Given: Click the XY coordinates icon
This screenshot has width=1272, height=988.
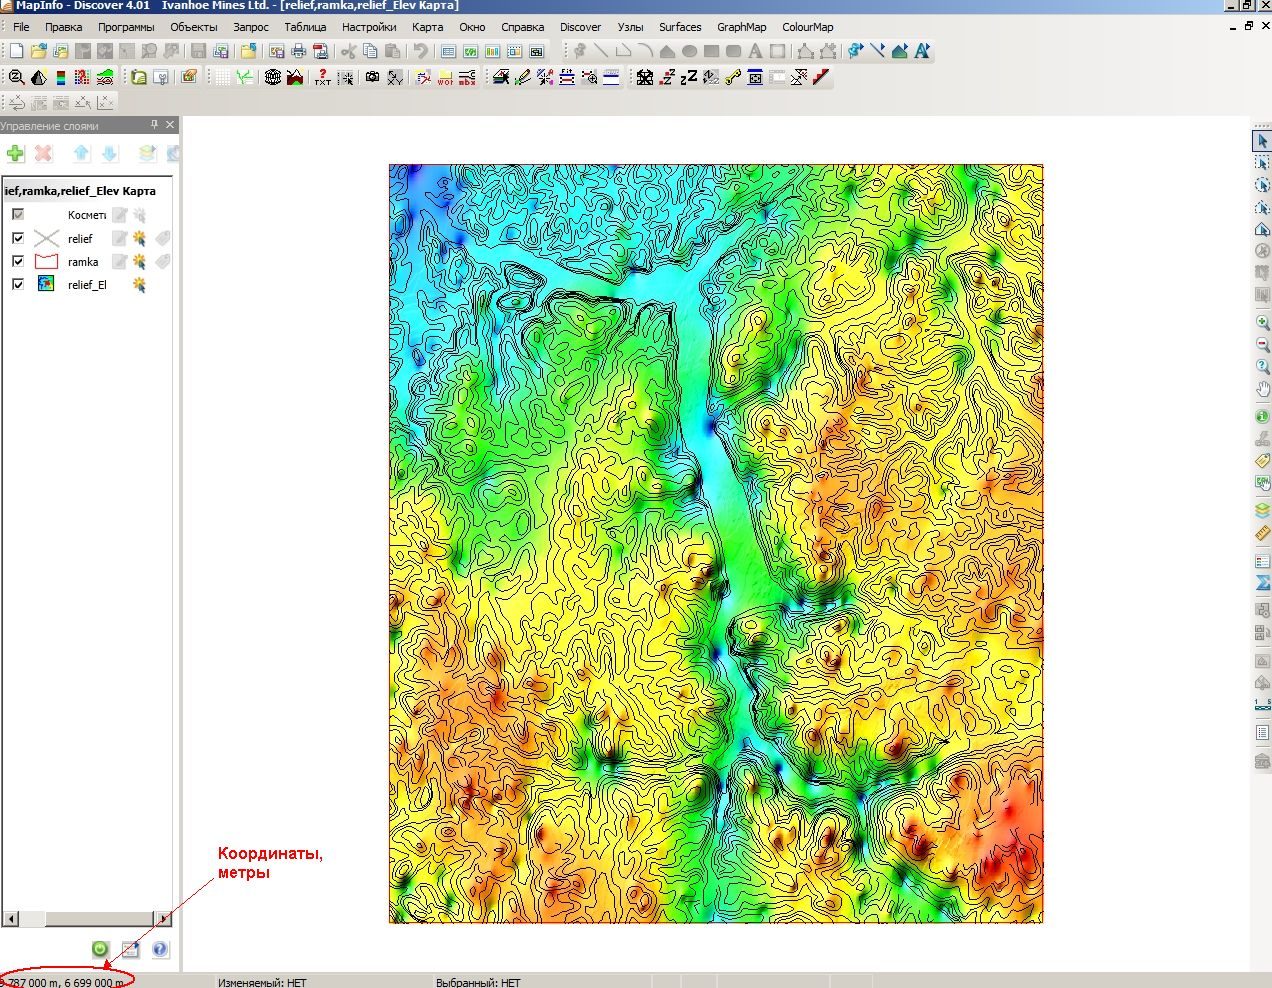Looking at the screenshot, I should click(394, 77).
